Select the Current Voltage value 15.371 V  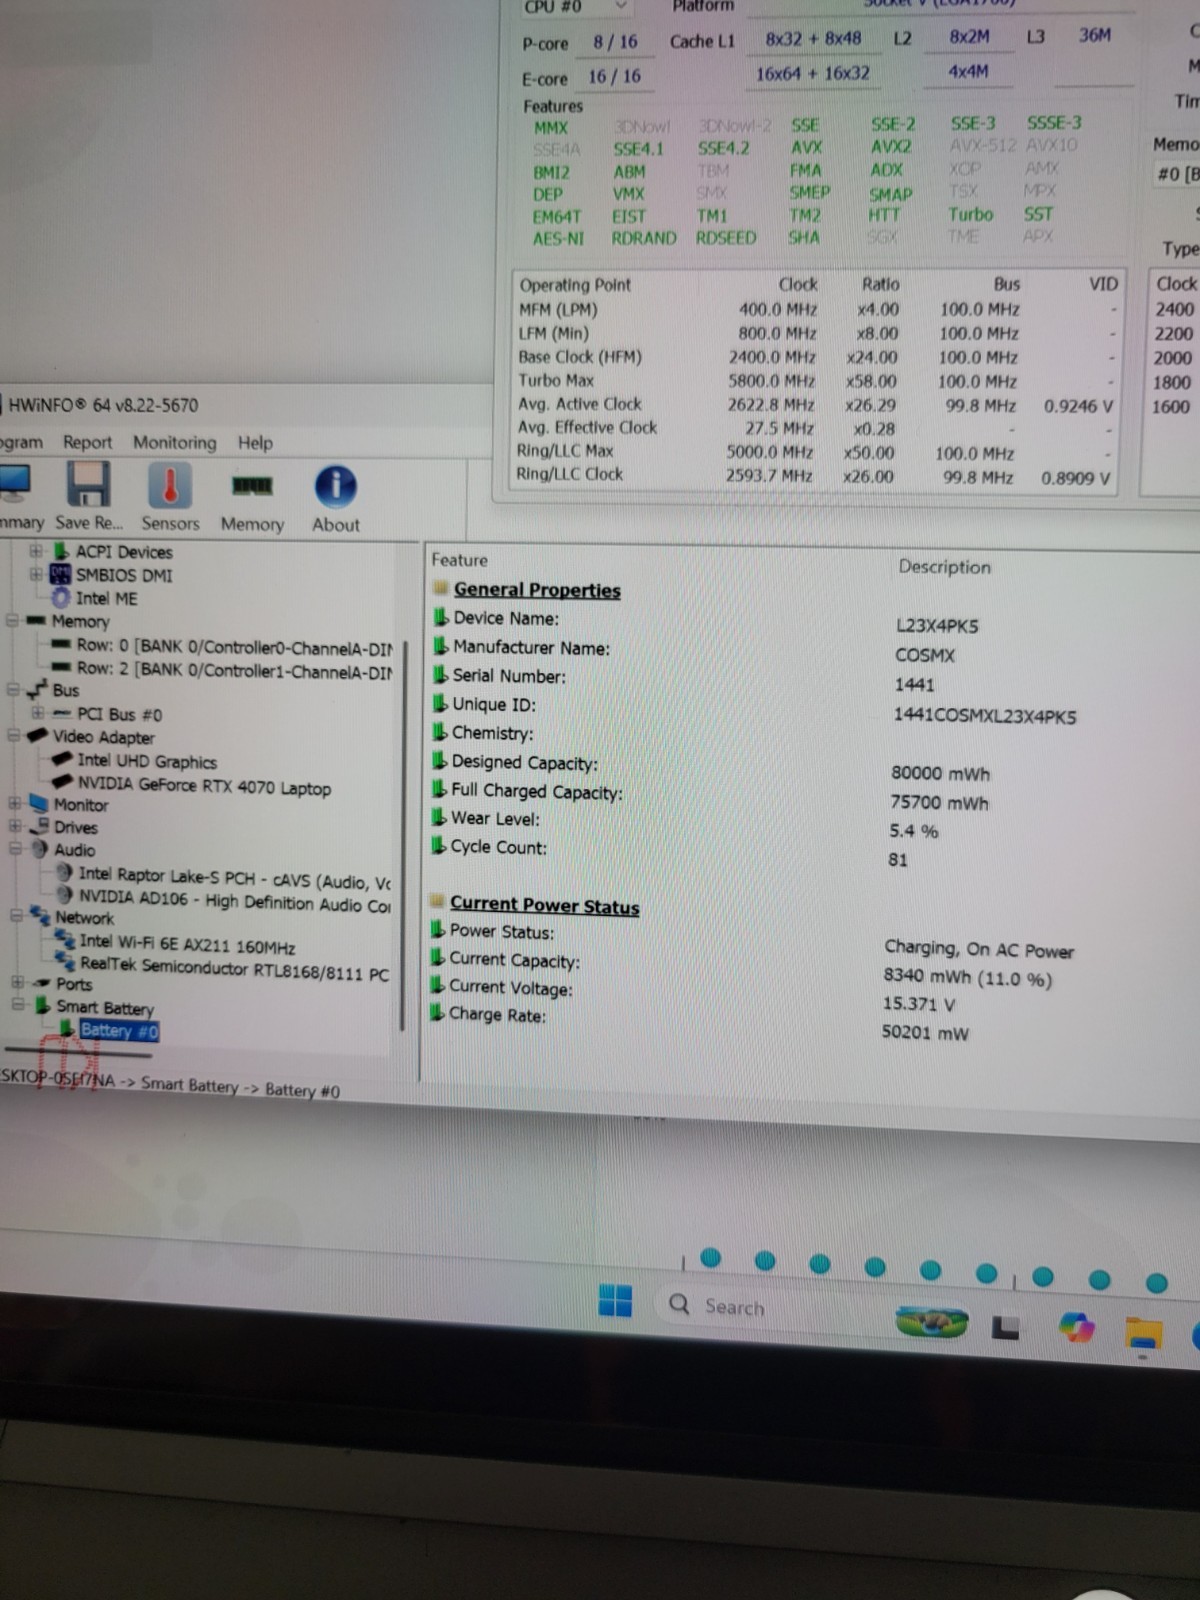click(x=918, y=1003)
